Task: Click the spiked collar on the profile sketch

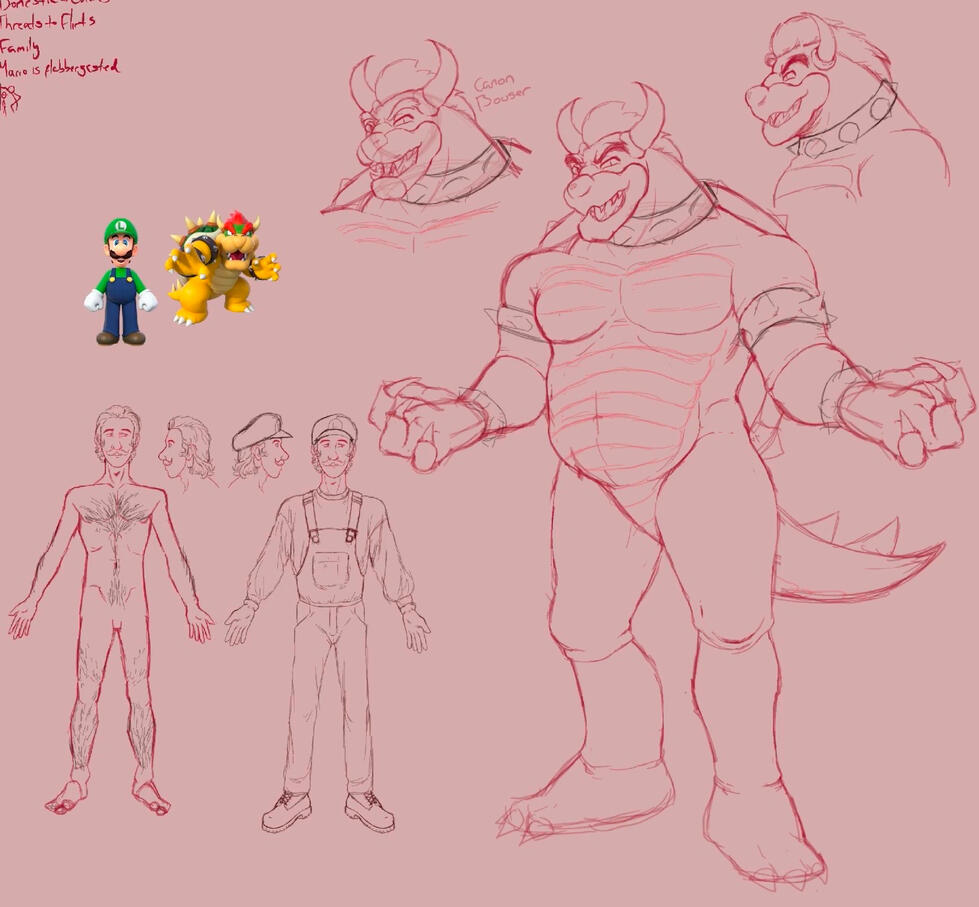Action: pos(845,125)
